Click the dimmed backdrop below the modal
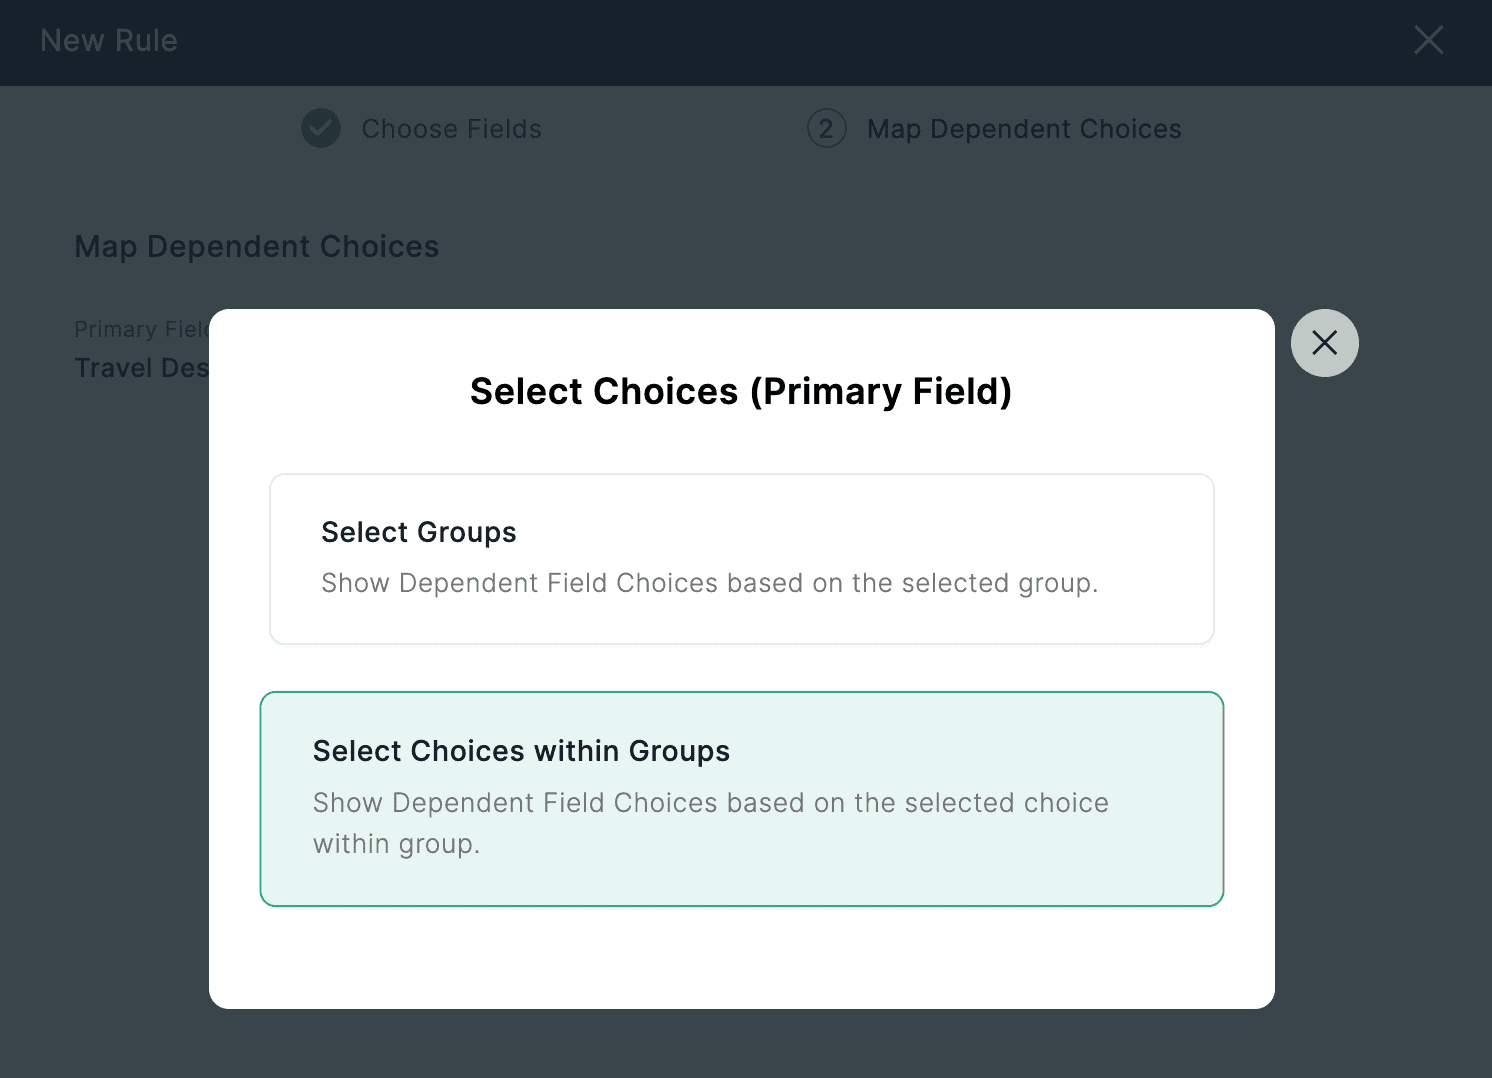The width and height of the screenshot is (1492, 1078). (741, 1045)
